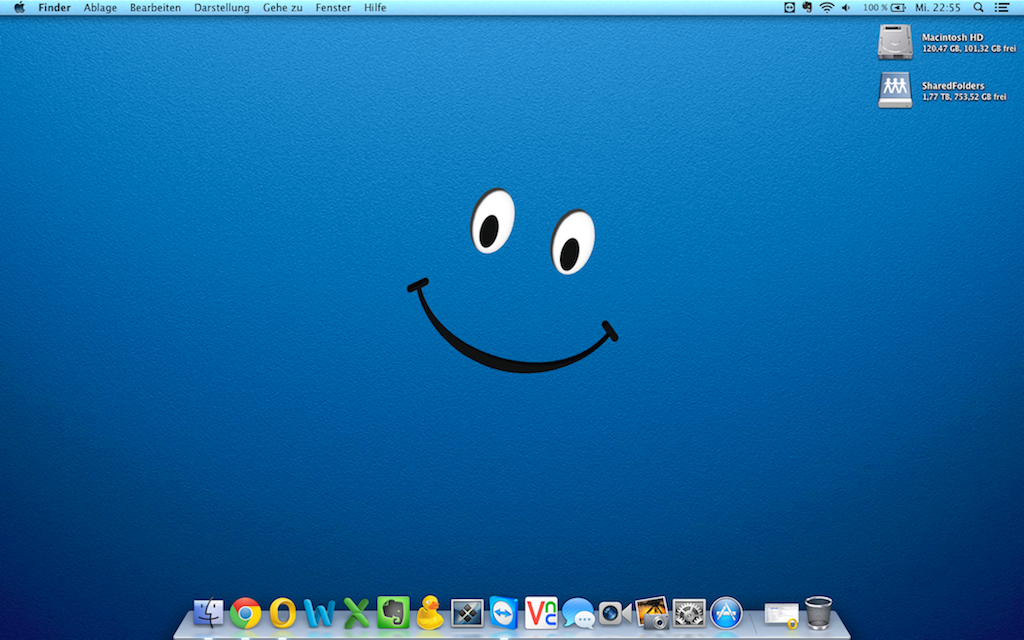Open the Trash in the Dock
The image size is (1024, 640).
818,612
